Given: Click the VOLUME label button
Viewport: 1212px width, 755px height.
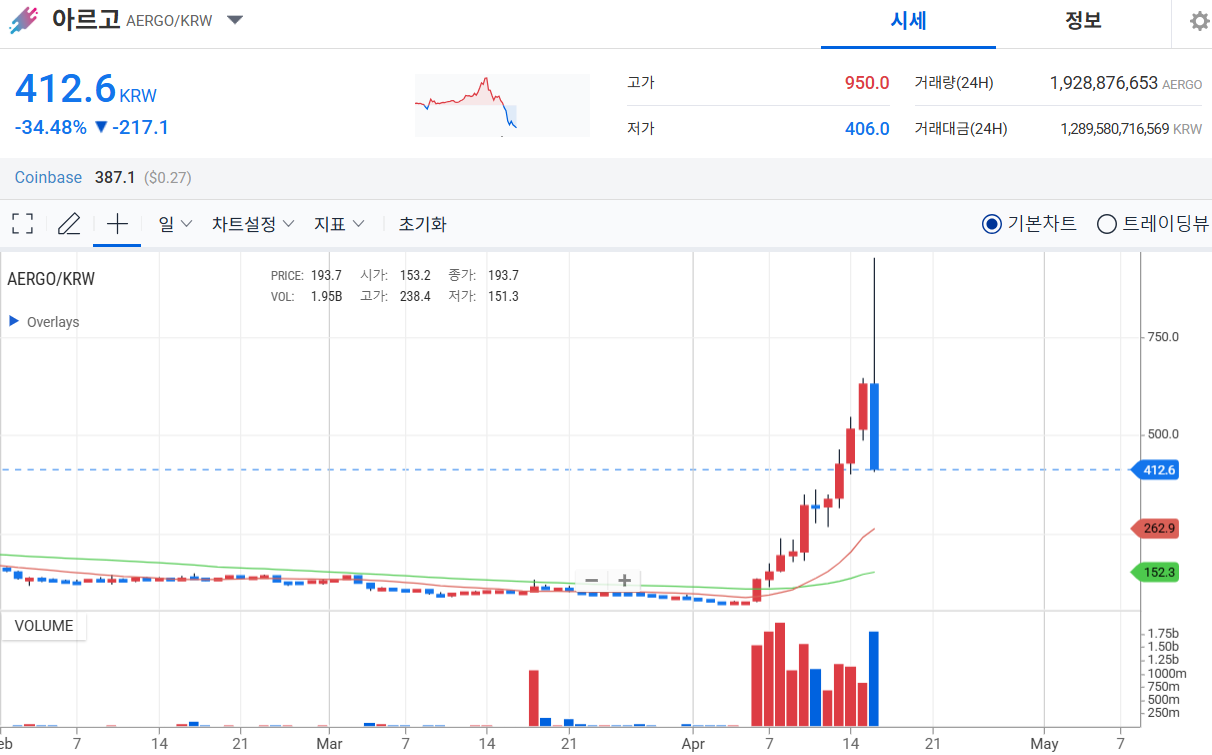Looking at the screenshot, I should point(44,626).
